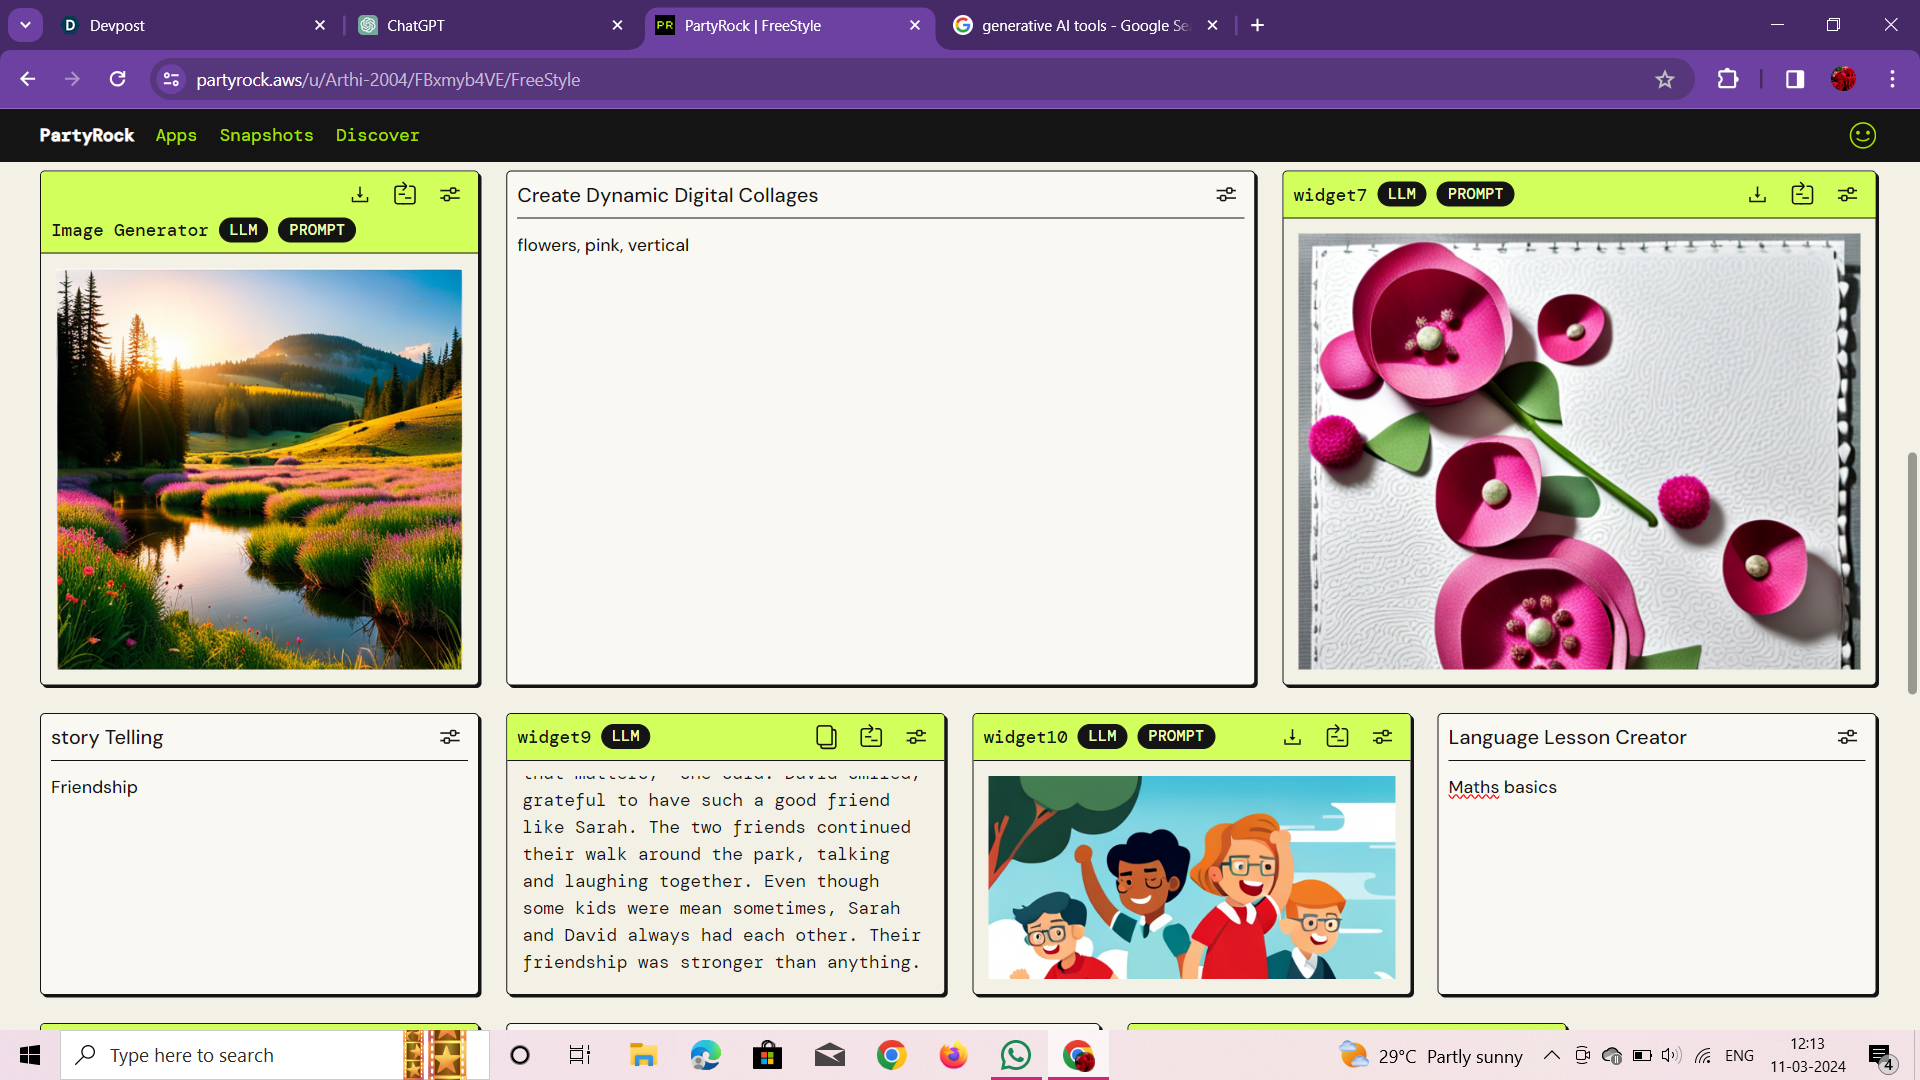Open the smiley feedback icon in the header

pos(1862,135)
